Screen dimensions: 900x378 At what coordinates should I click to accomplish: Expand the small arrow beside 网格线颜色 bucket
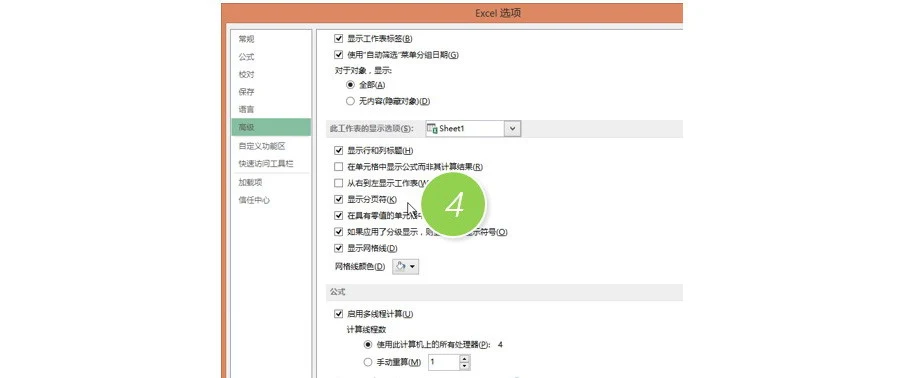[413, 267]
